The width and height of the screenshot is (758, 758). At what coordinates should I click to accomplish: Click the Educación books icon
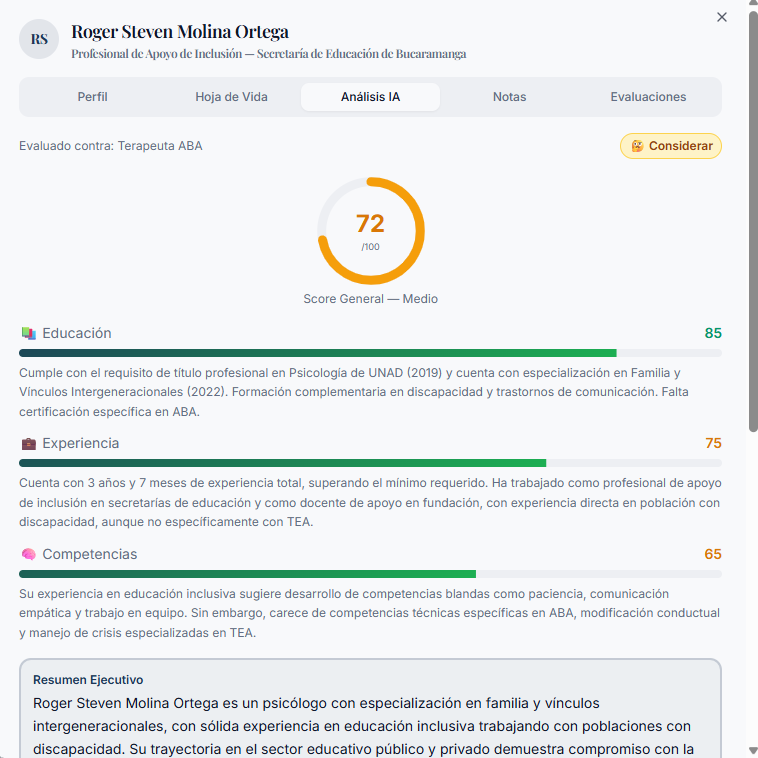point(29,333)
